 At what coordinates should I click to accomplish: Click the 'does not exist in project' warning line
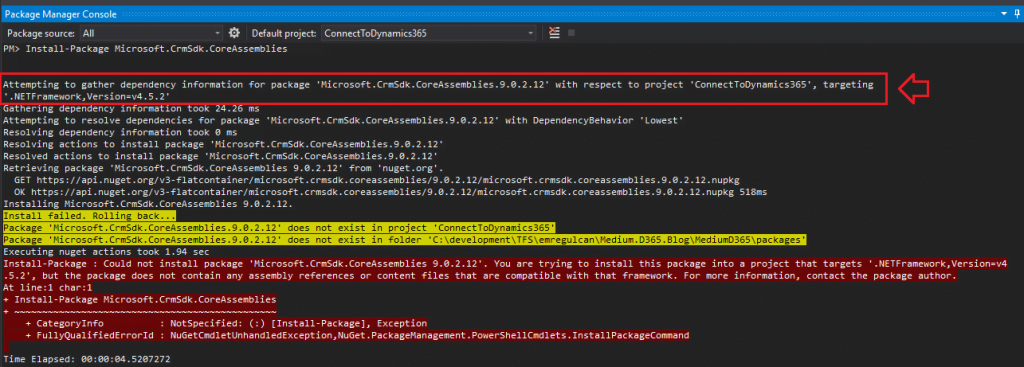coord(280,227)
